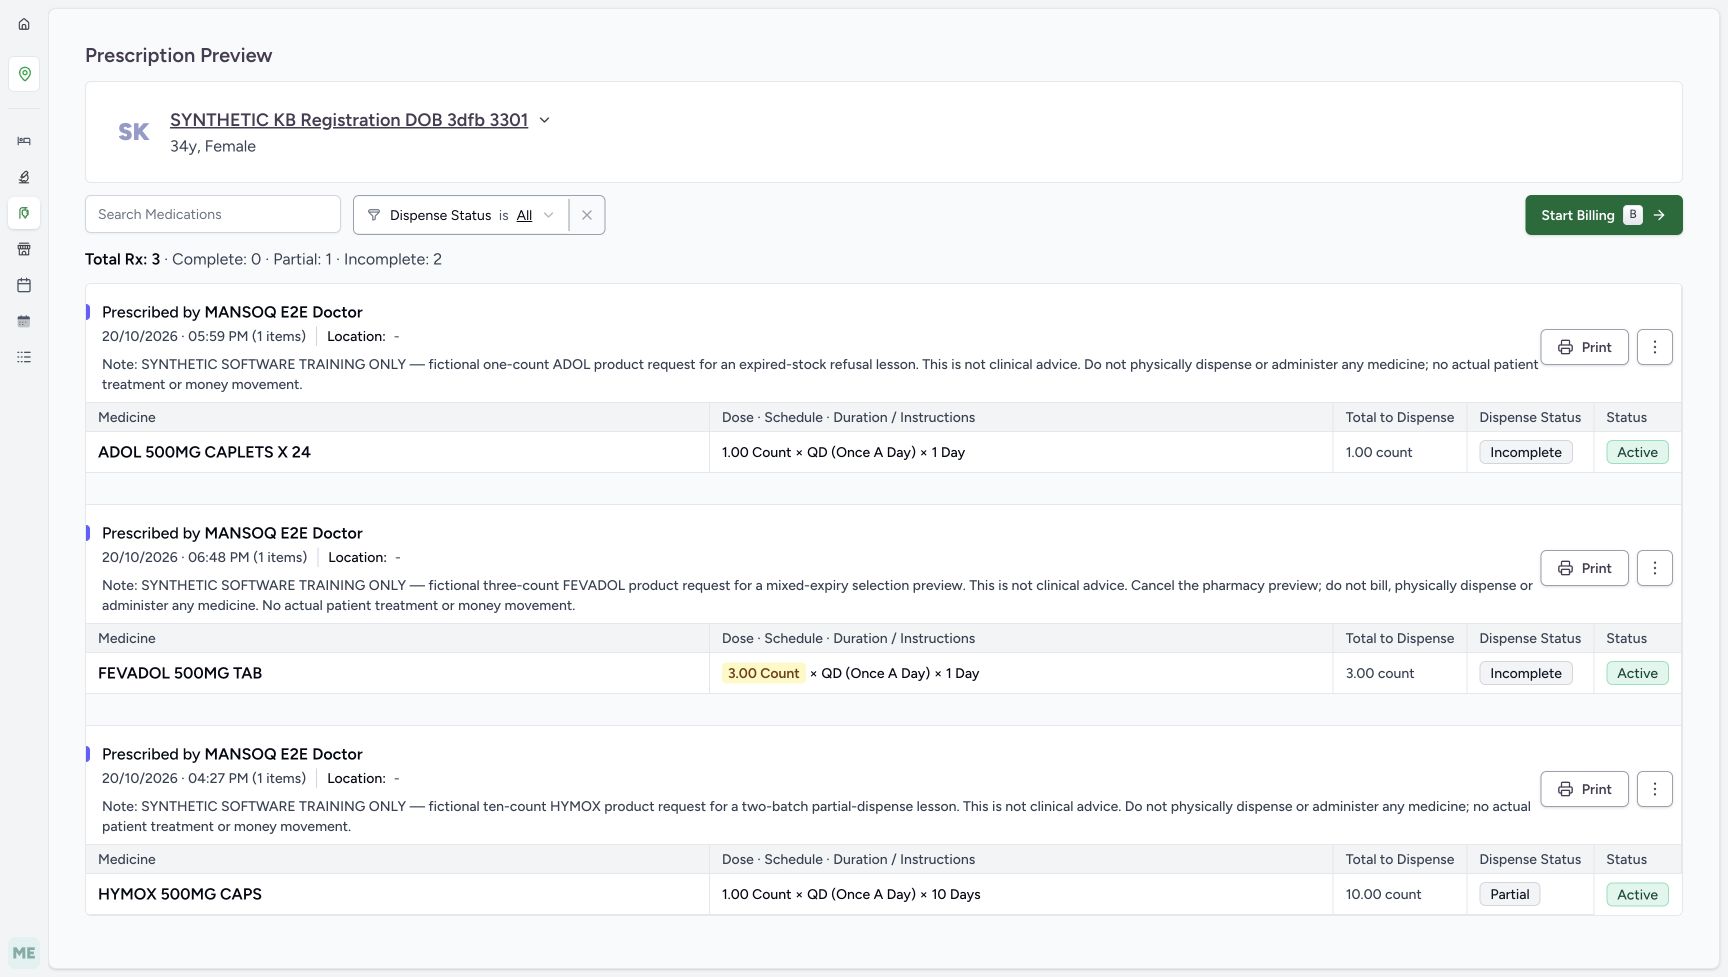Print the FEVADOL prescription

(x=1584, y=568)
